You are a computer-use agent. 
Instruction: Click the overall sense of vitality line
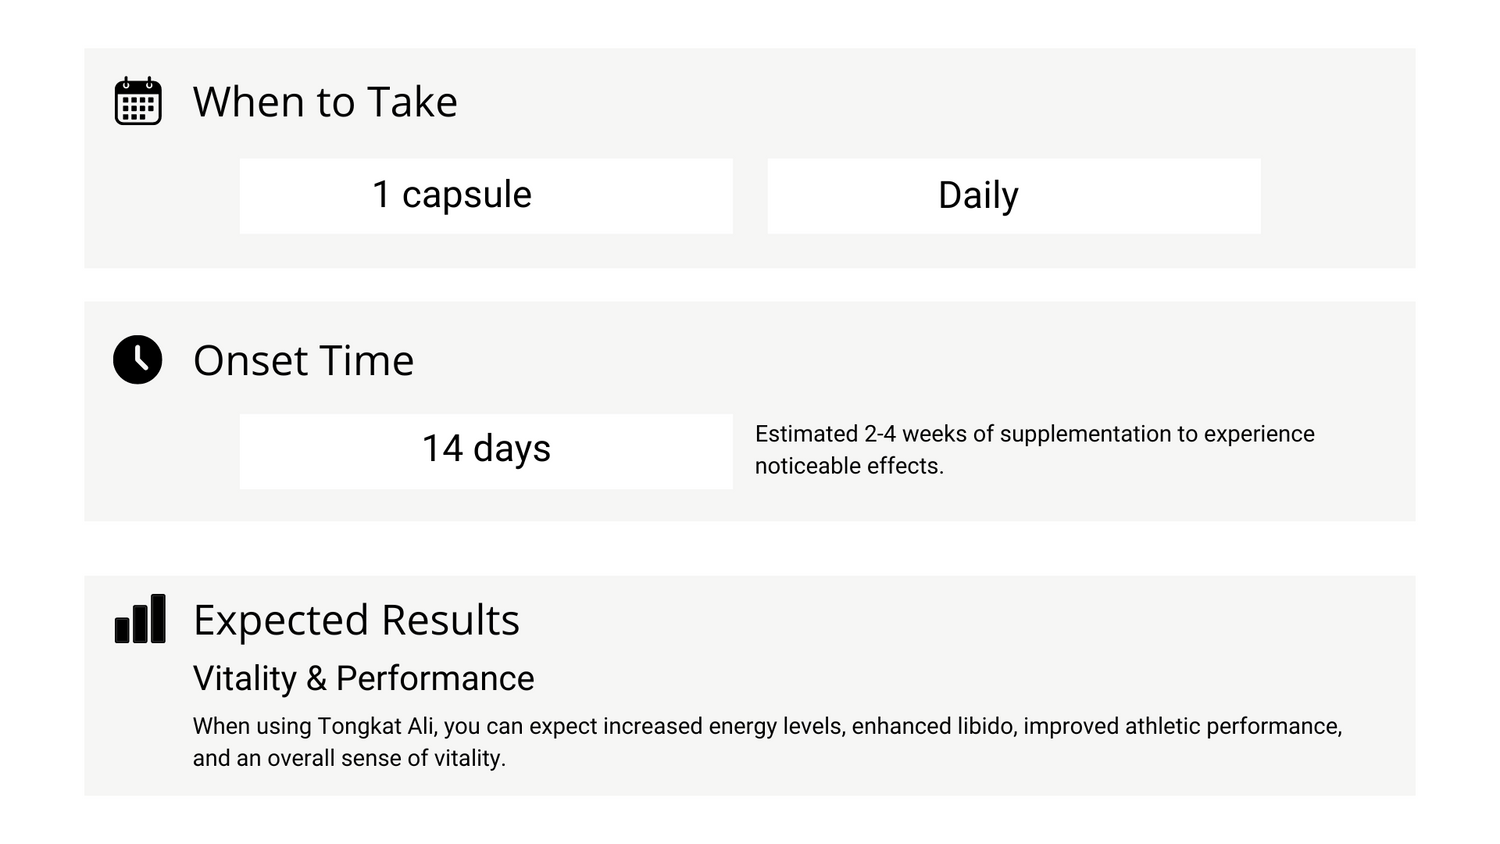(x=349, y=758)
